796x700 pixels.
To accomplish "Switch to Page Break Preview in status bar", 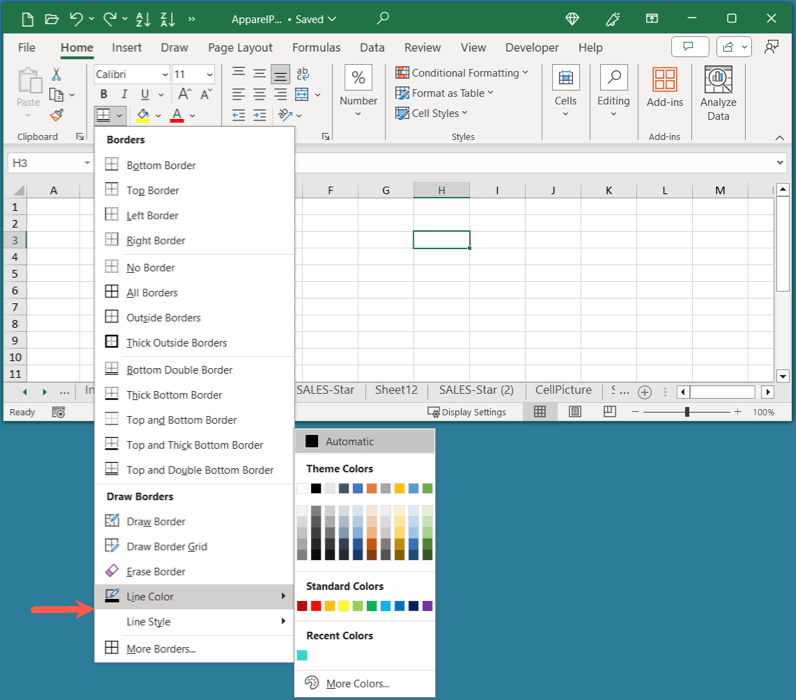I will tap(609, 412).
